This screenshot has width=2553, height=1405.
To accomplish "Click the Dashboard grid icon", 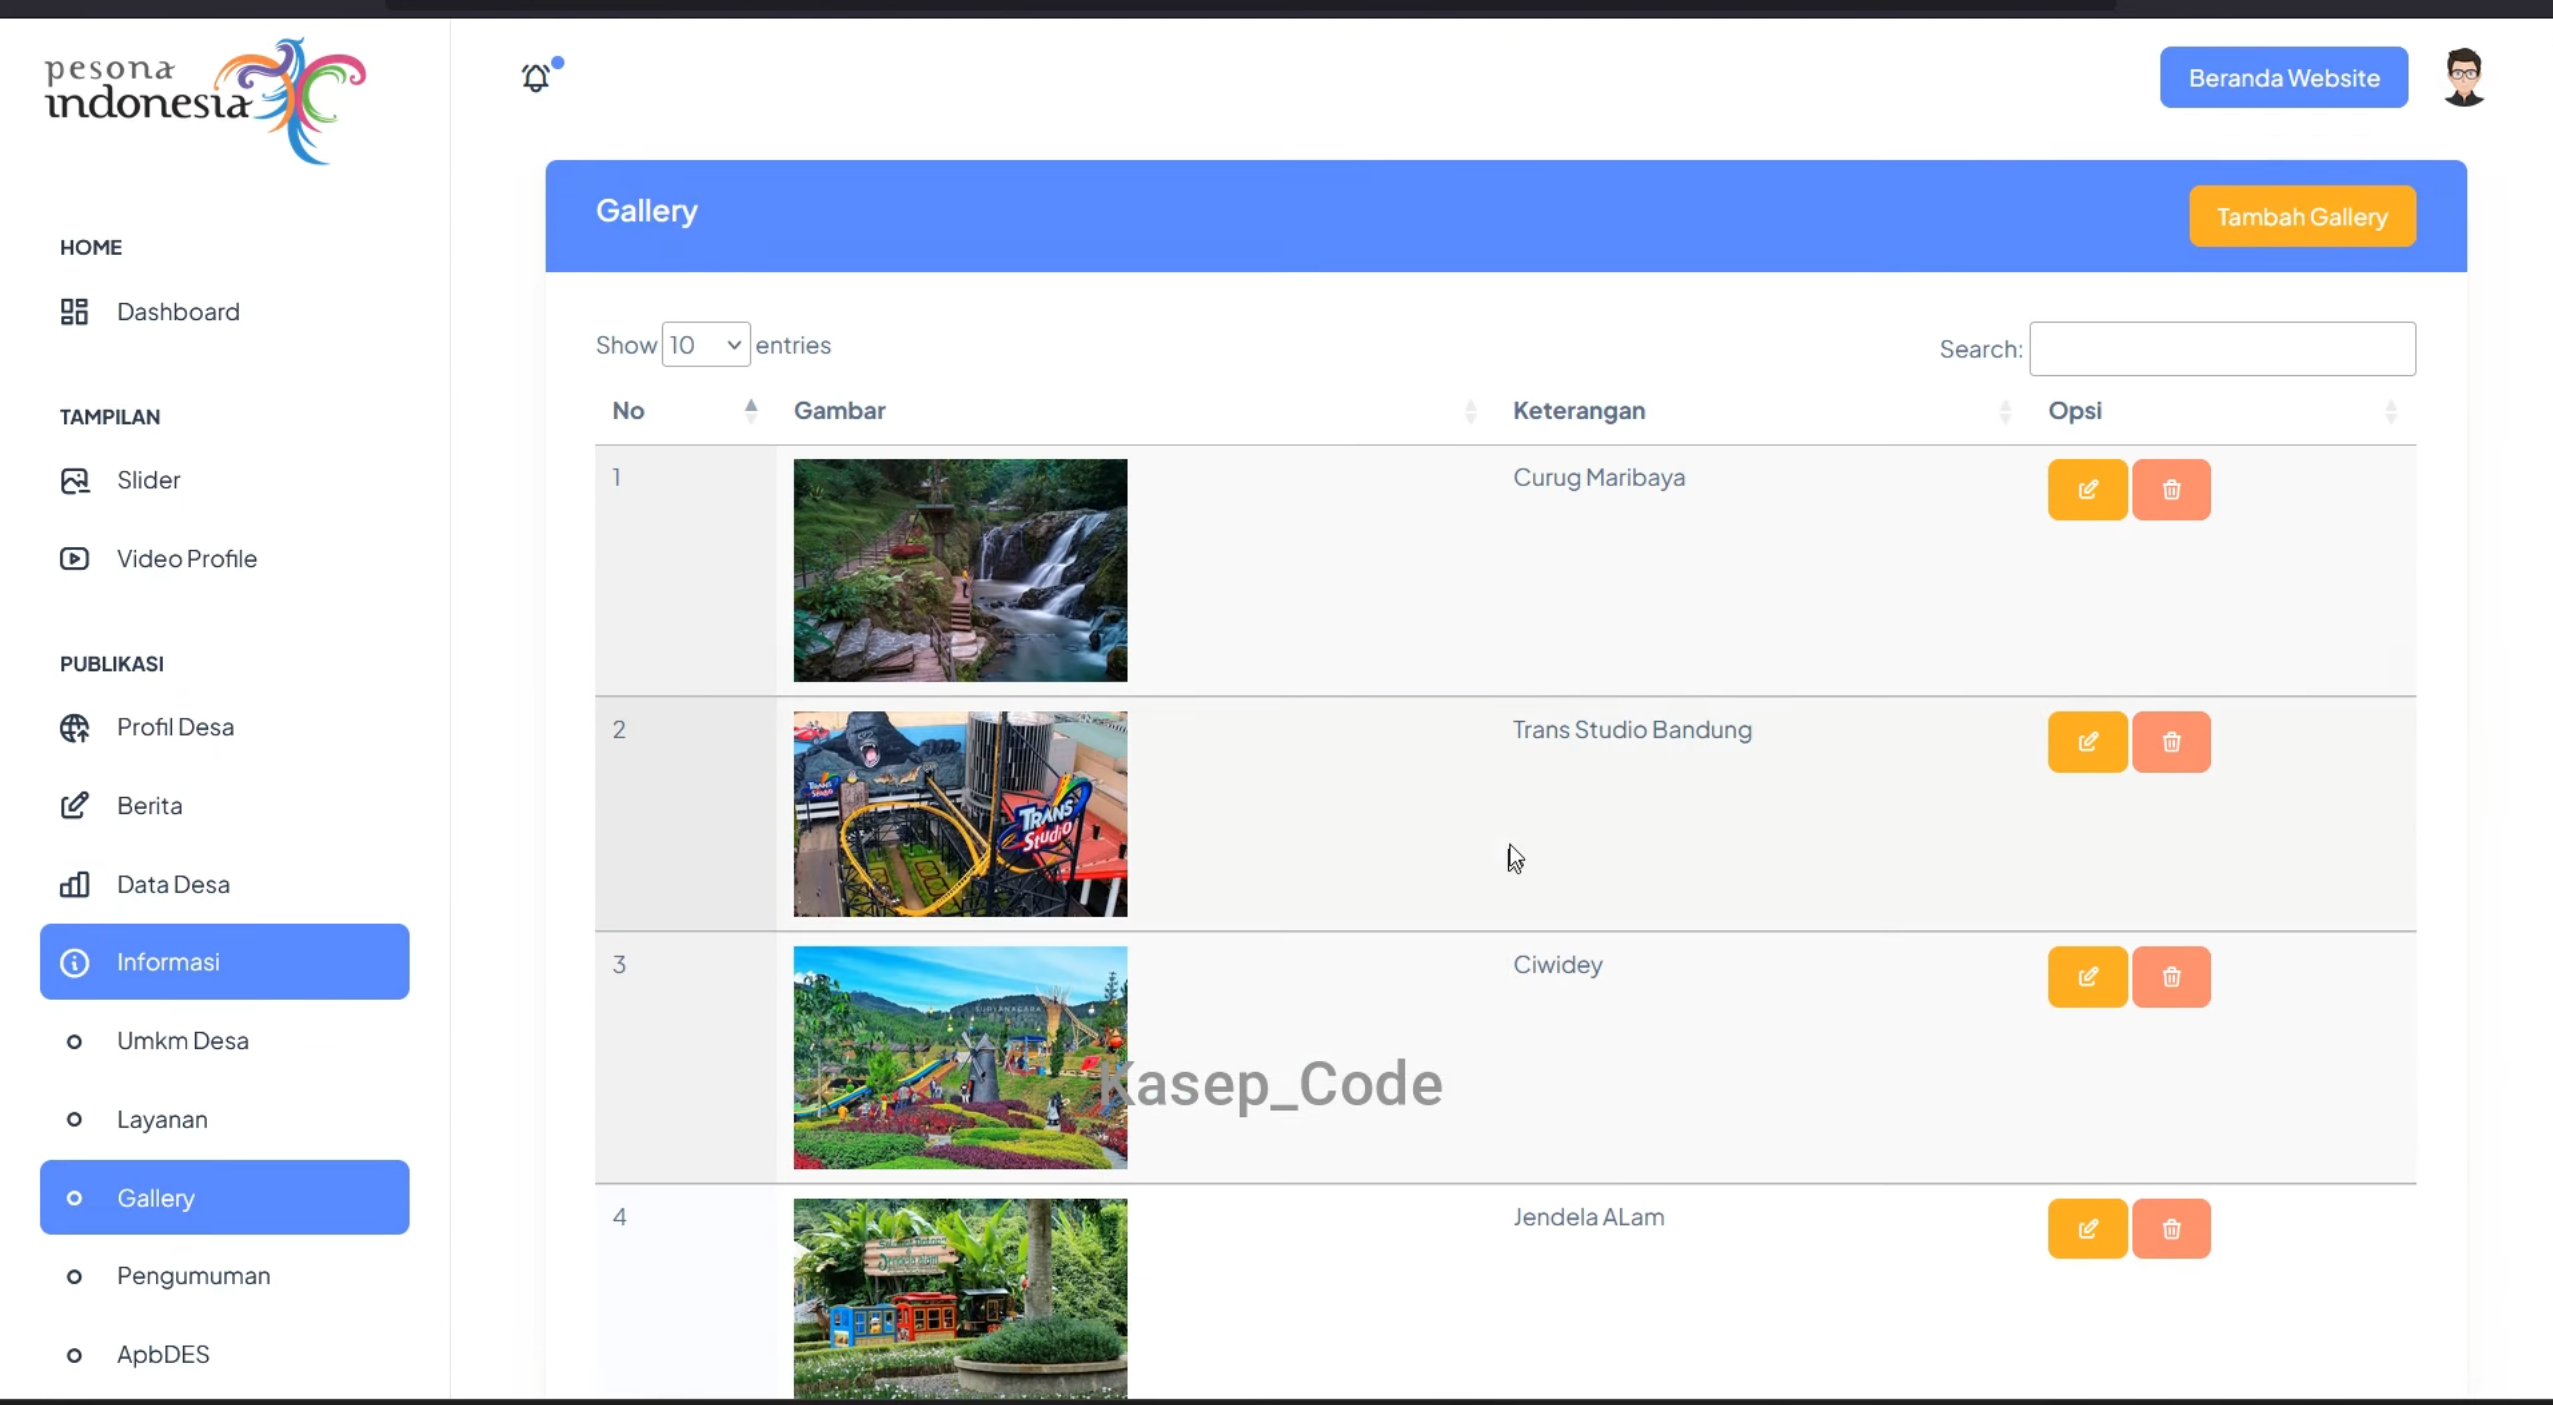I will pyautogui.click(x=74, y=312).
